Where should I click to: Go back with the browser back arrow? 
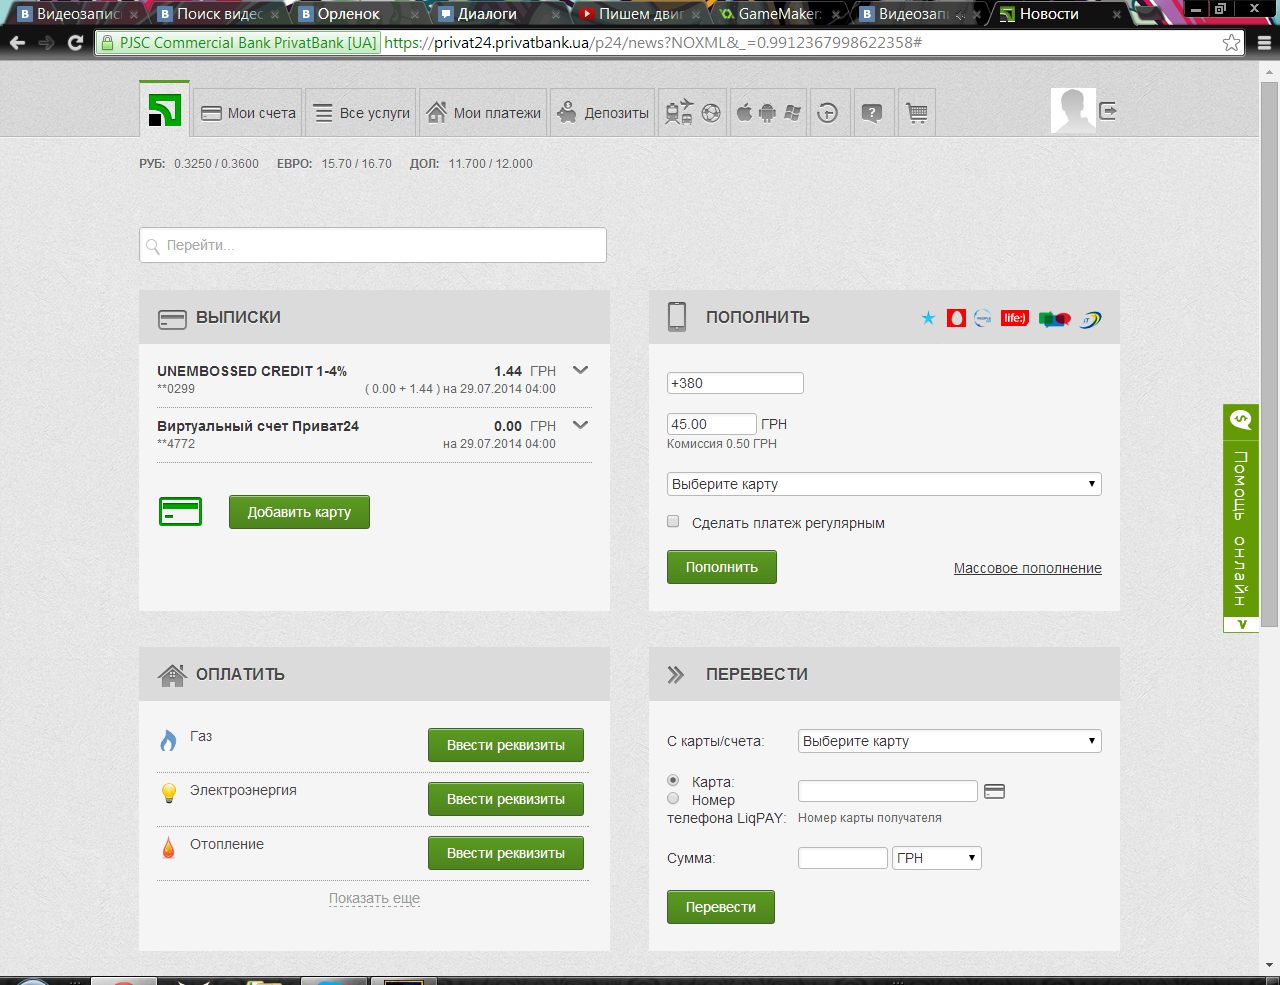pyautogui.click(x=17, y=43)
